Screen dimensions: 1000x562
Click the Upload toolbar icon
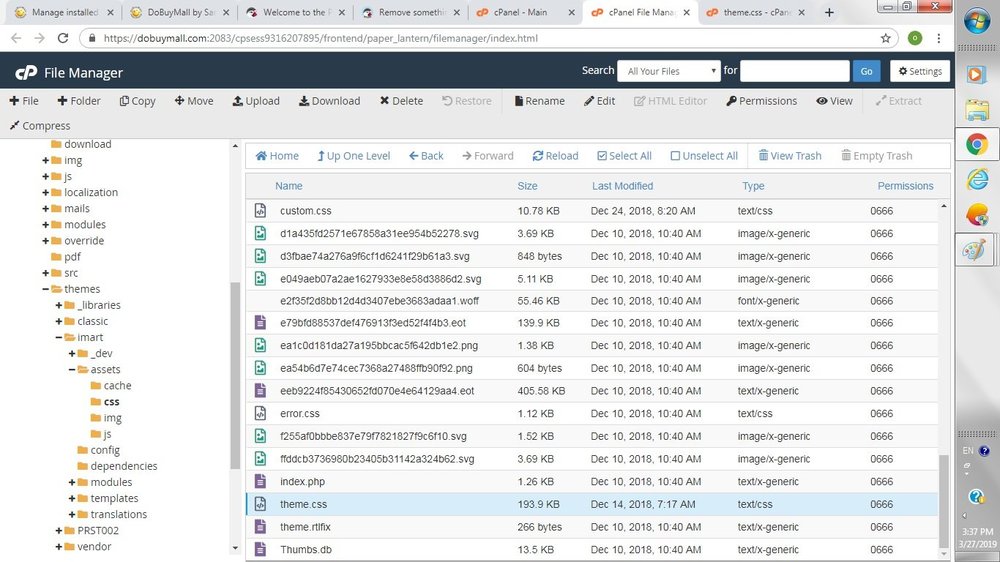tap(238, 101)
